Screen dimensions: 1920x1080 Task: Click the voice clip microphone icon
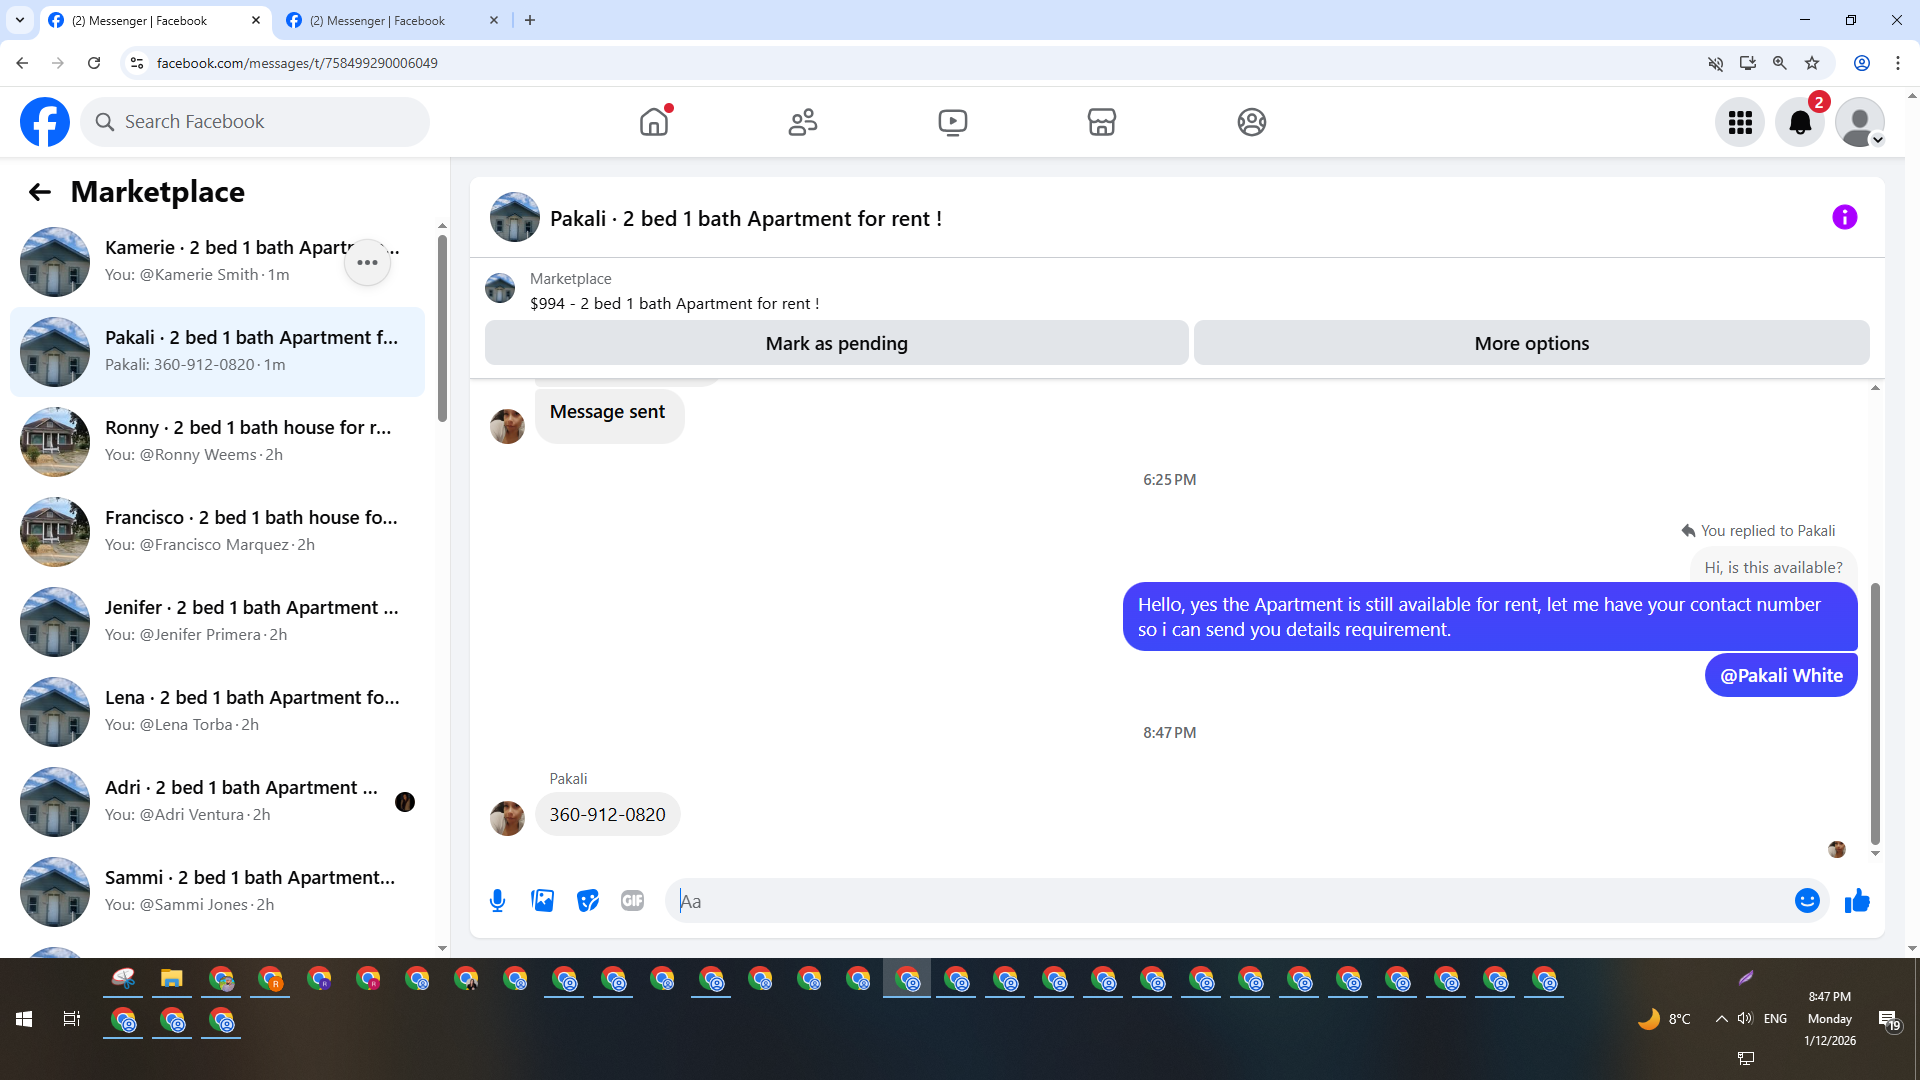(x=497, y=901)
